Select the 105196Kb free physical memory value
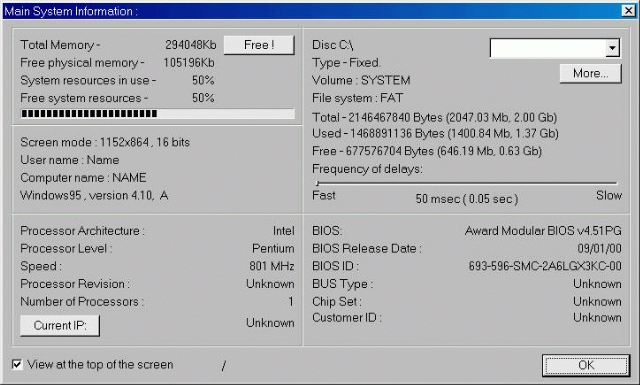The height and width of the screenshot is (385, 640). click(189, 62)
